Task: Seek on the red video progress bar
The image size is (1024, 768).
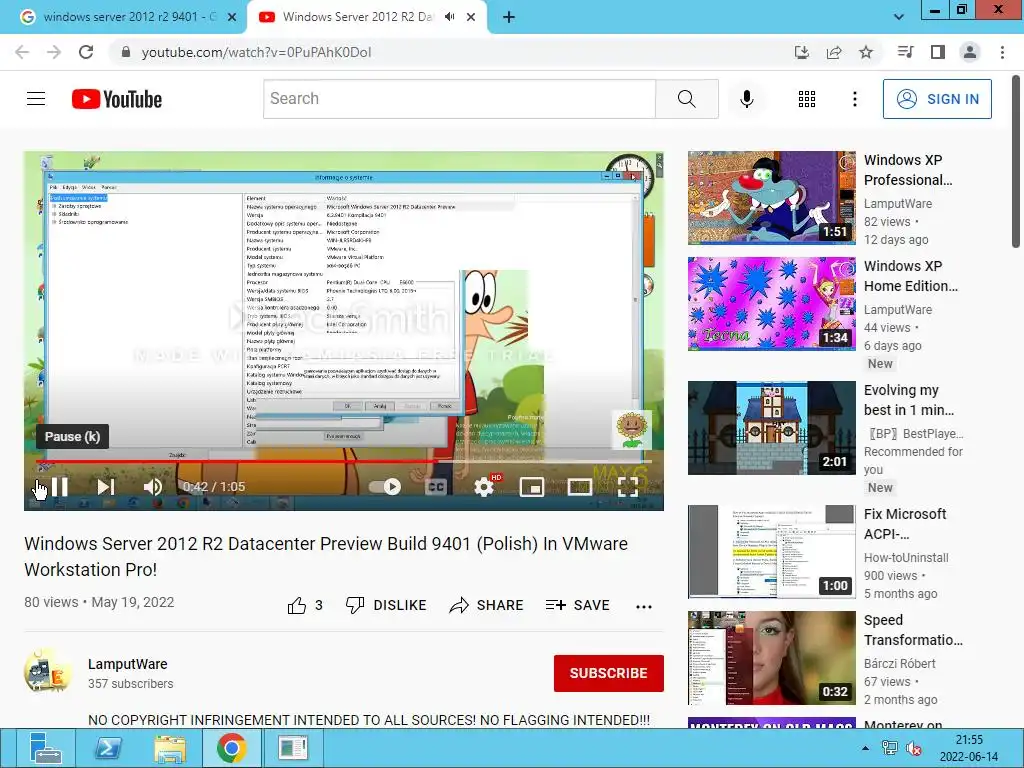Action: (x=344, y=461)
